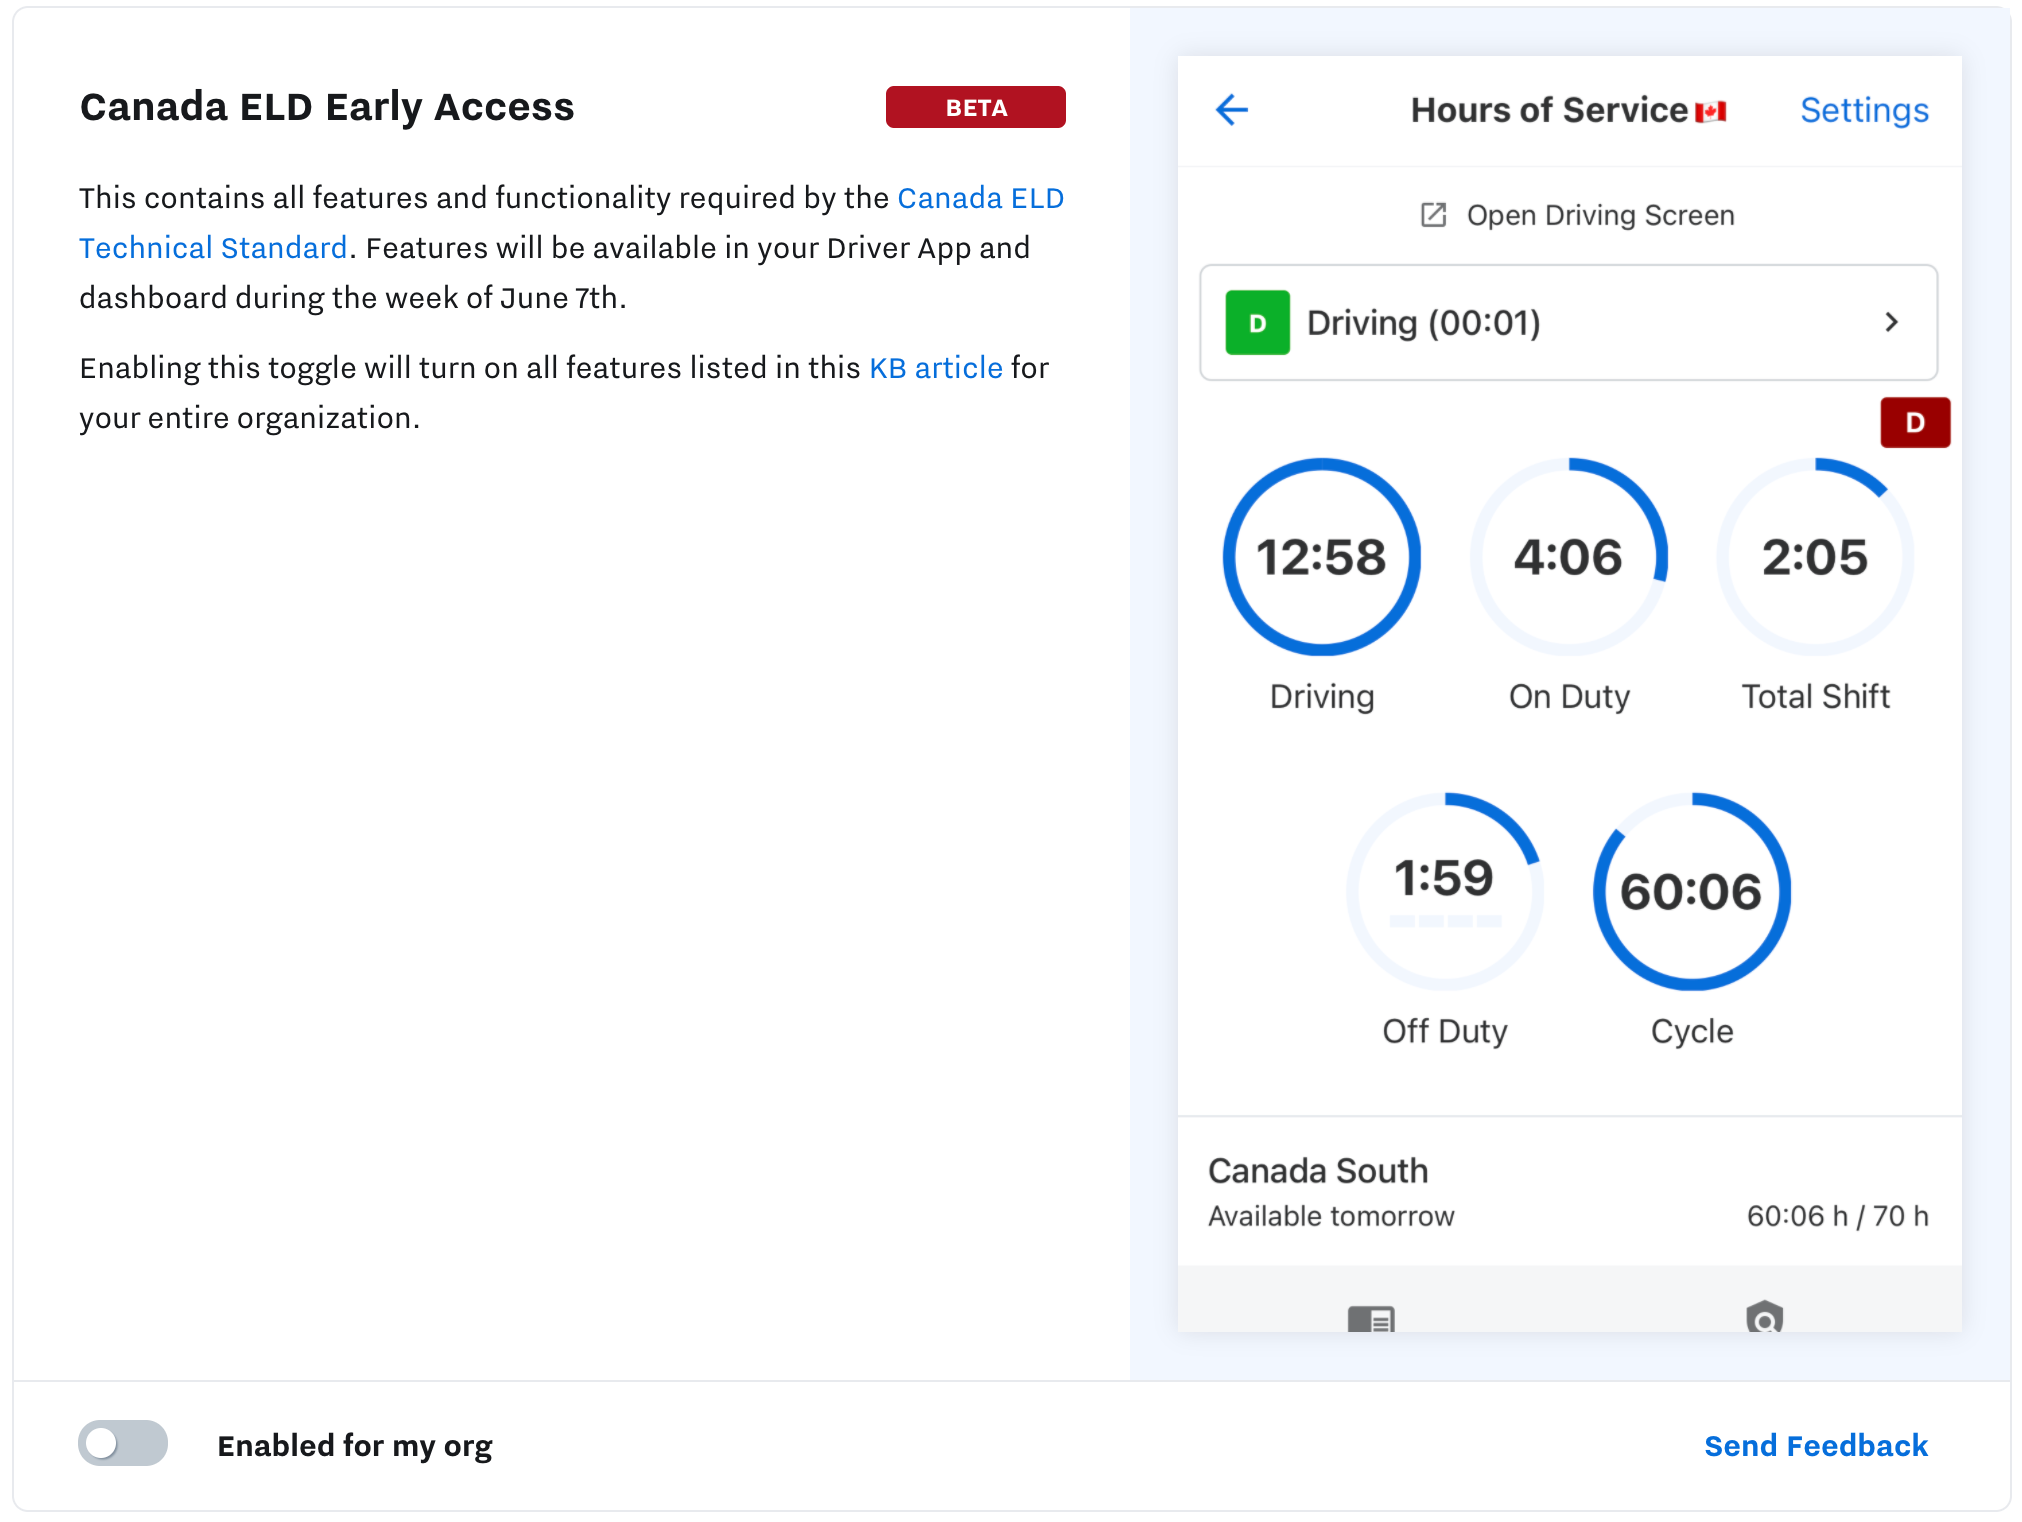The image size is (2022, 1522).
Task: Click the Open Driving Screen text
Action: click(1600, 215)
